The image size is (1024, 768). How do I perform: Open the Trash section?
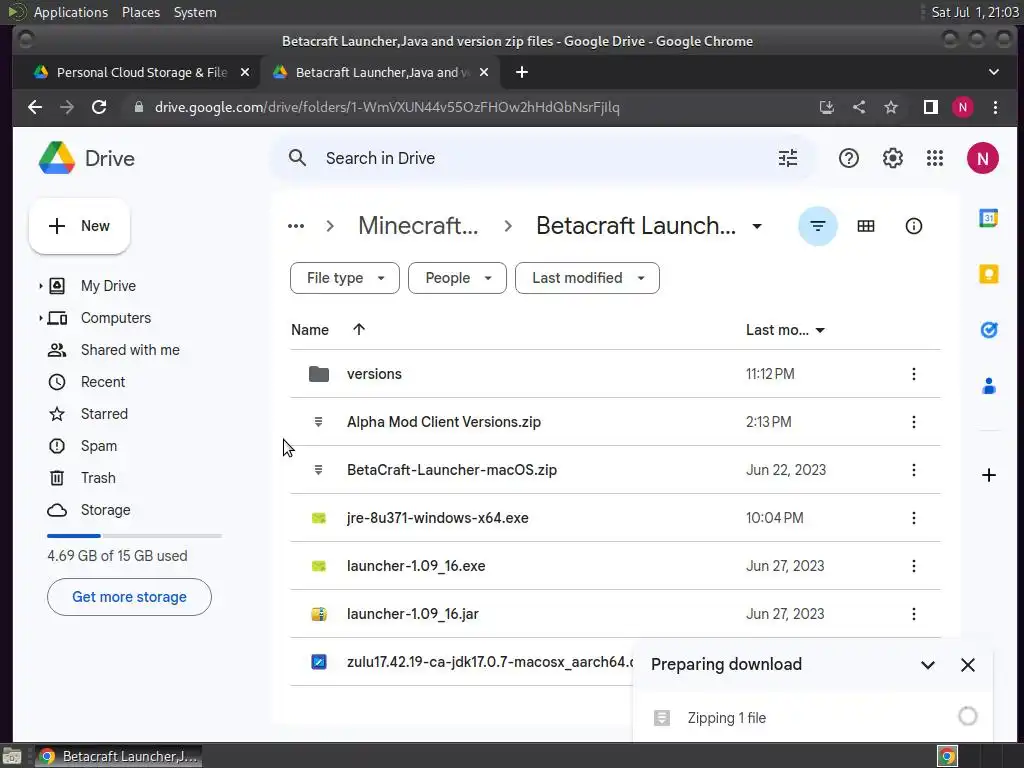tap(98, 478)
